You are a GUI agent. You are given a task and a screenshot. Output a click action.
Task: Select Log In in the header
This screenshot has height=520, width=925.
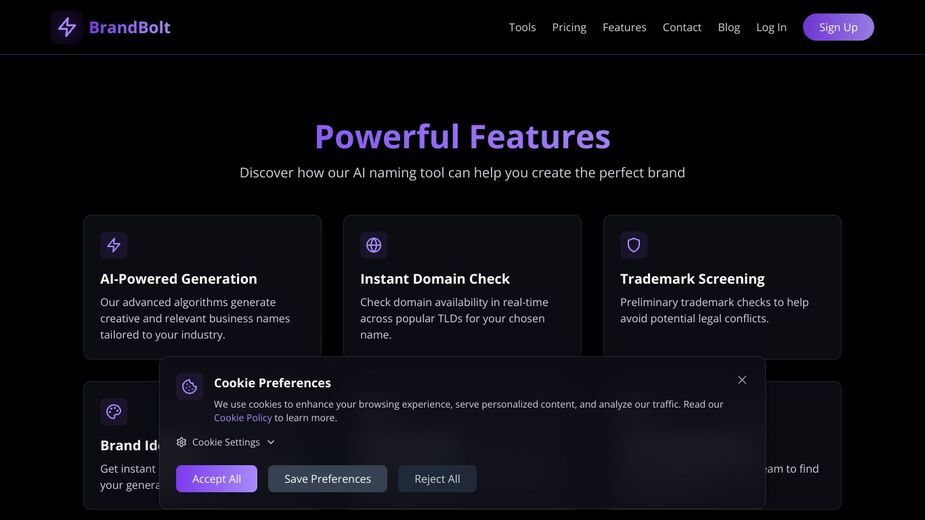click(x=771, y=27)
